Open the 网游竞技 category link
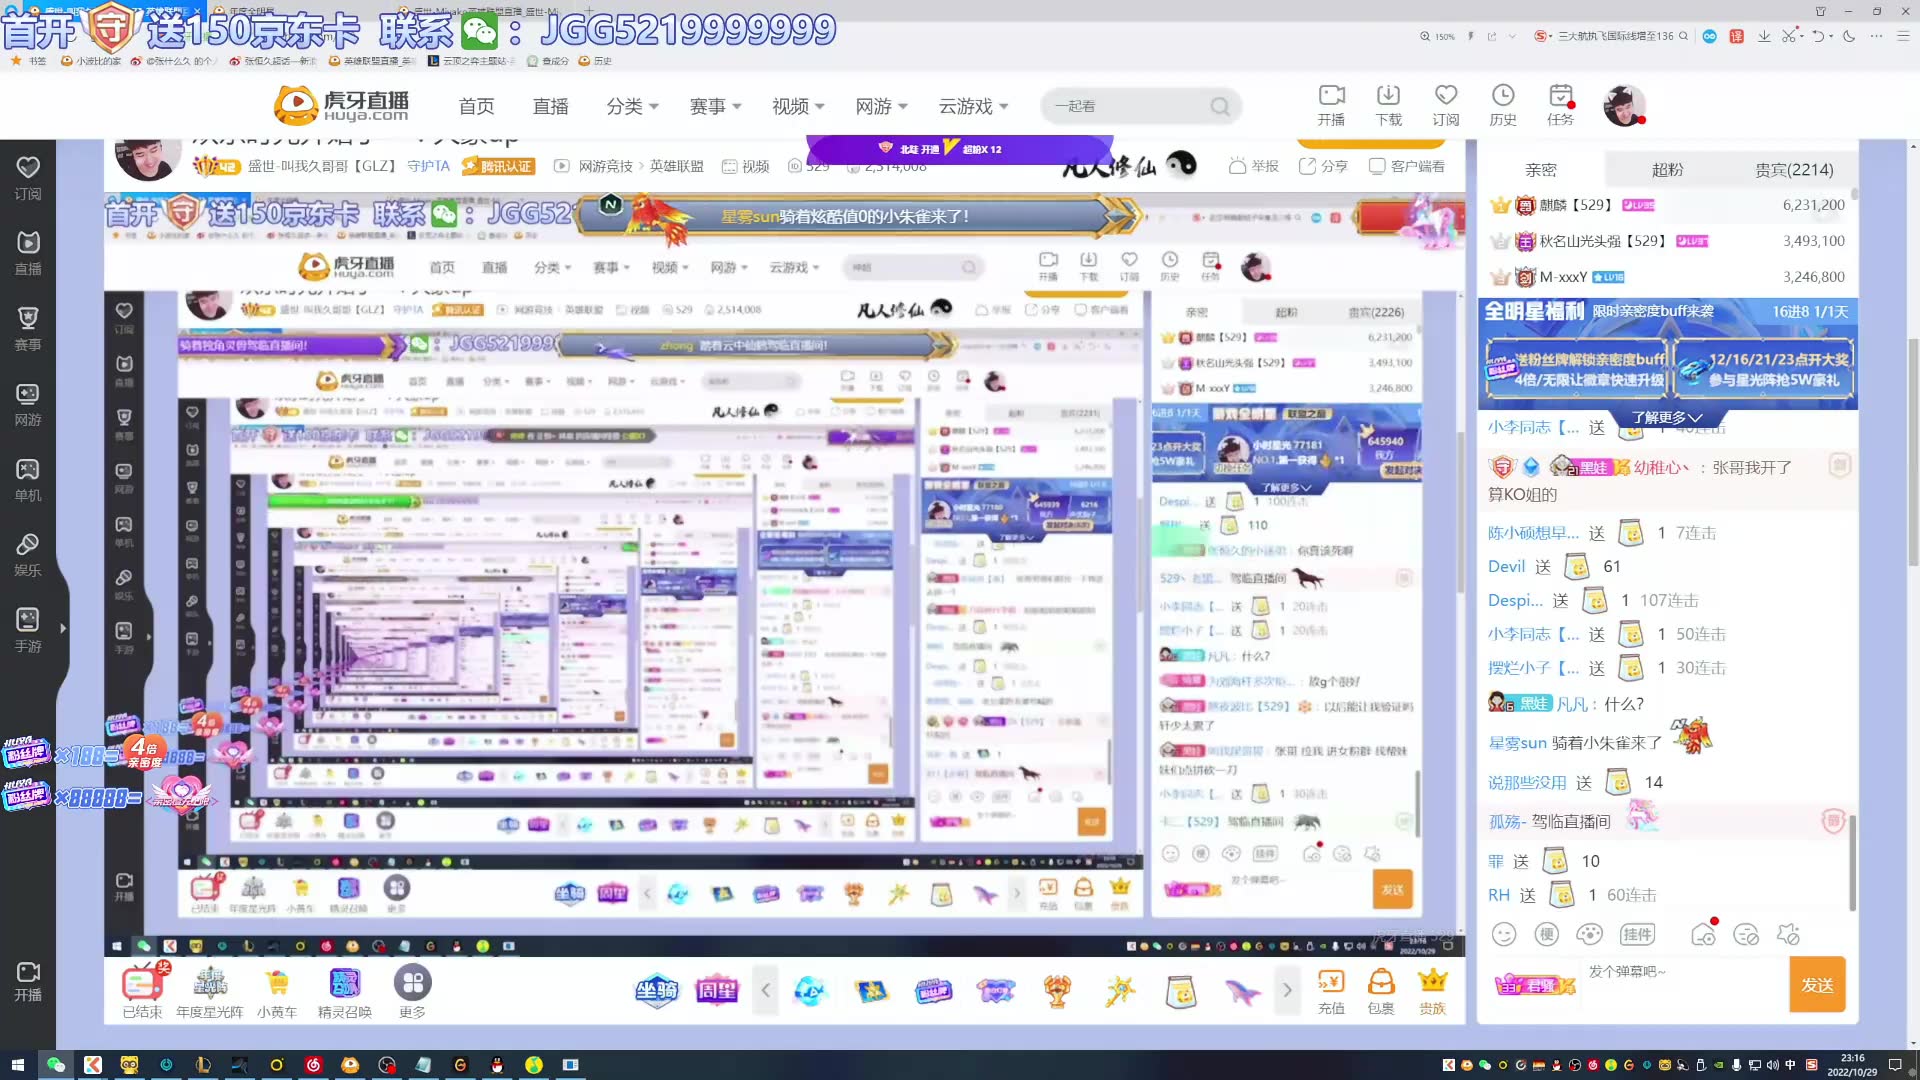The width and height of the screenshot is (1920, 1080). (x=606, y=166)
